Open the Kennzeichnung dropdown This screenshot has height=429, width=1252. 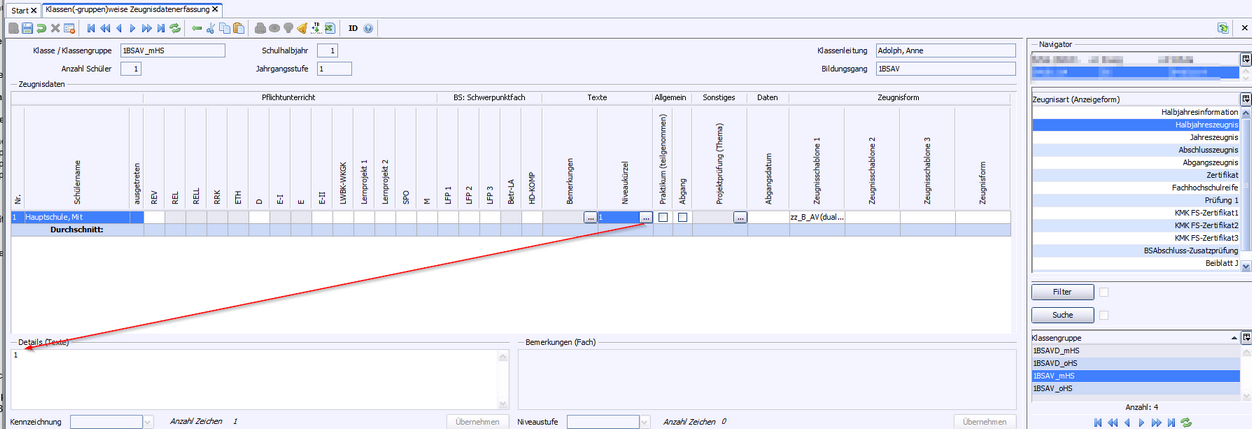click(x=149, y=422)
